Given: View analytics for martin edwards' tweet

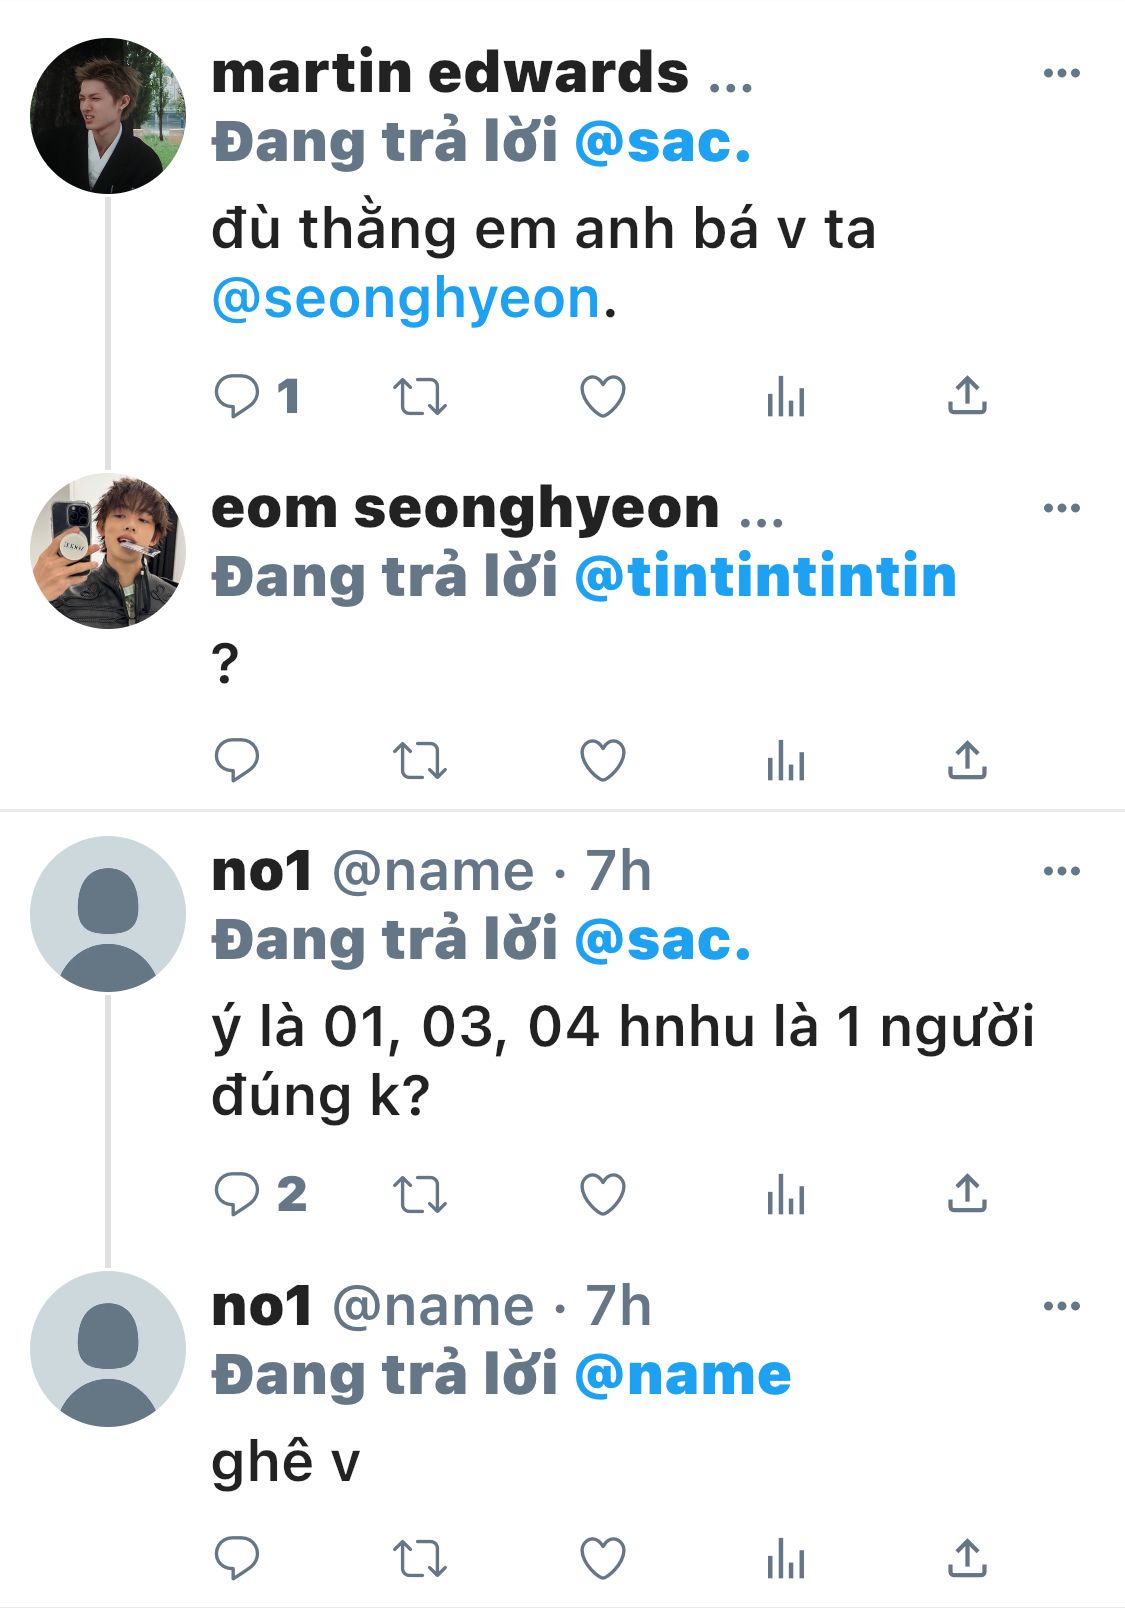Looking at the screenshot, I should (x=786, y=398).
